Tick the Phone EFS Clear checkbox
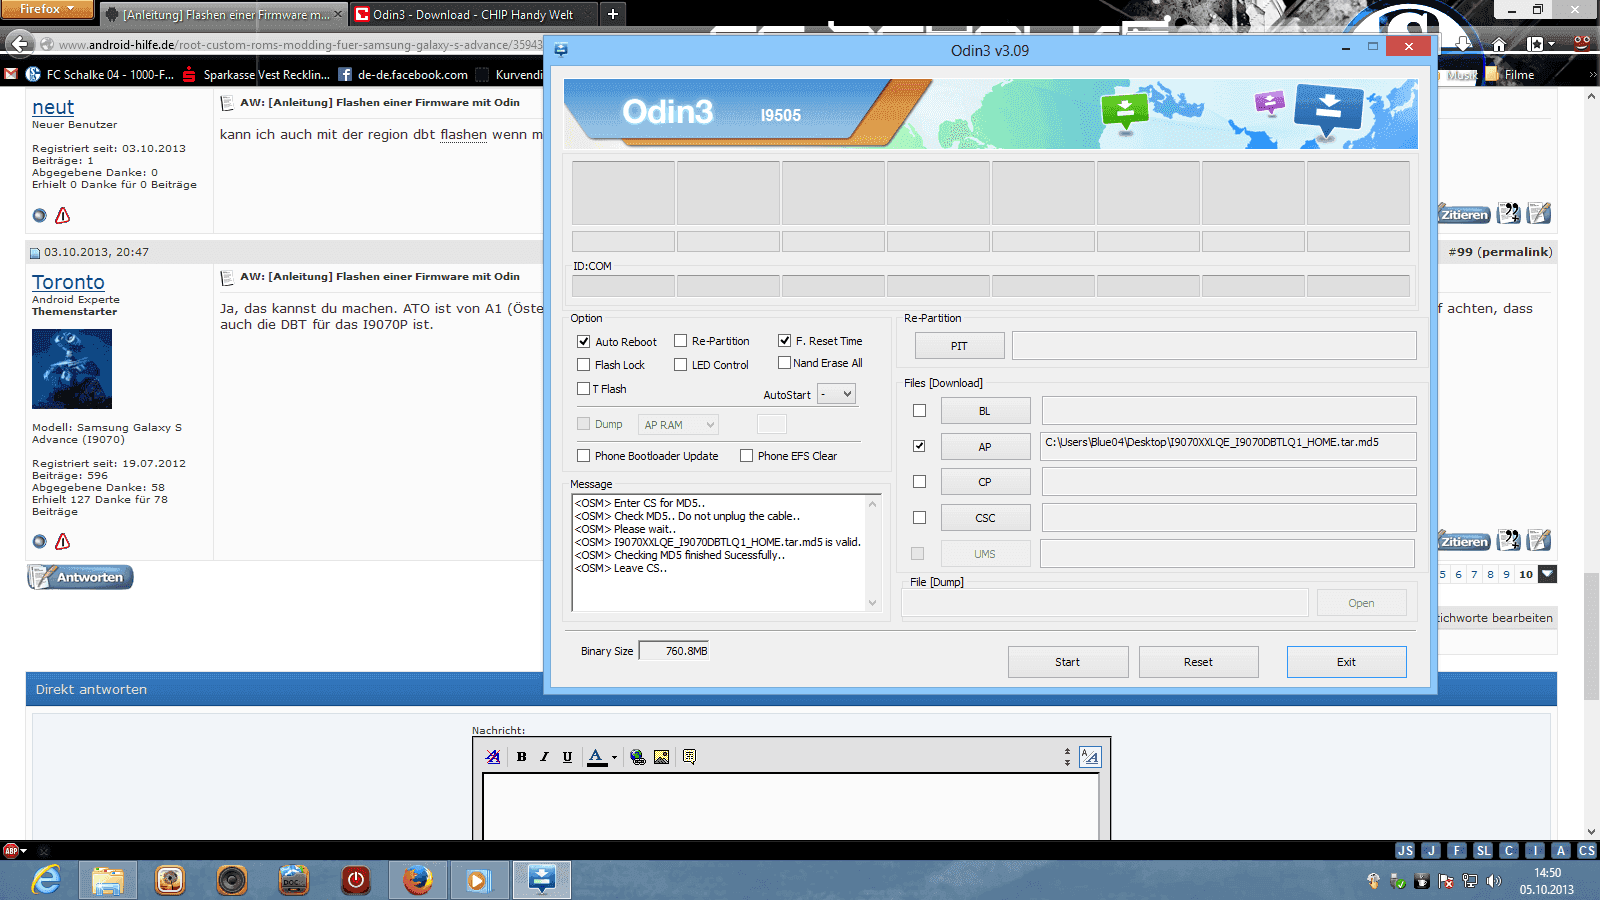Viewport: 1600px width, 900px height. 747,456
